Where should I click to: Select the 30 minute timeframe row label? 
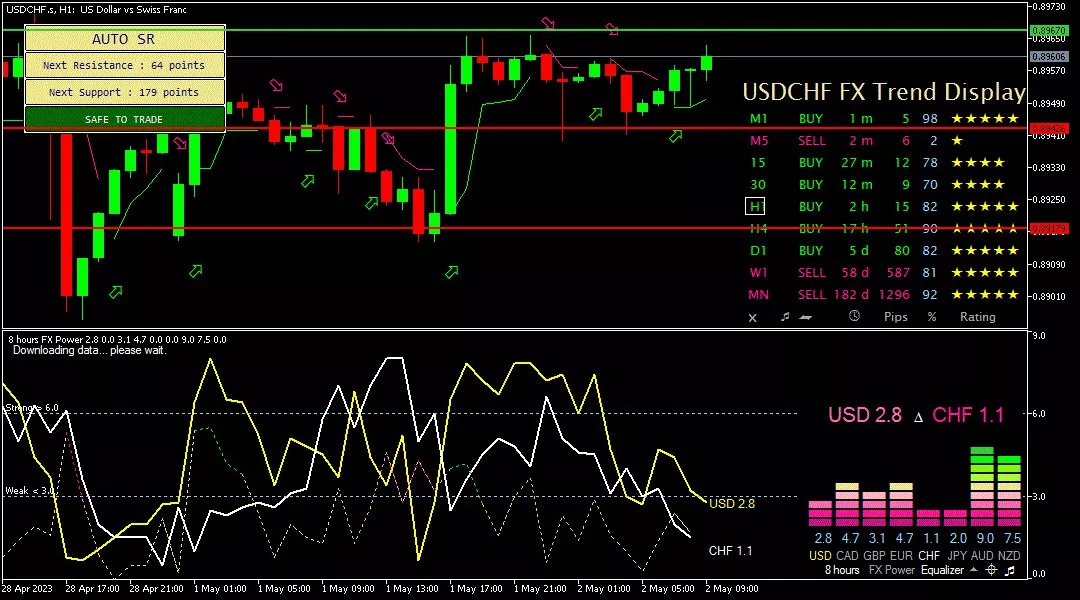click(x=758, y=185)
